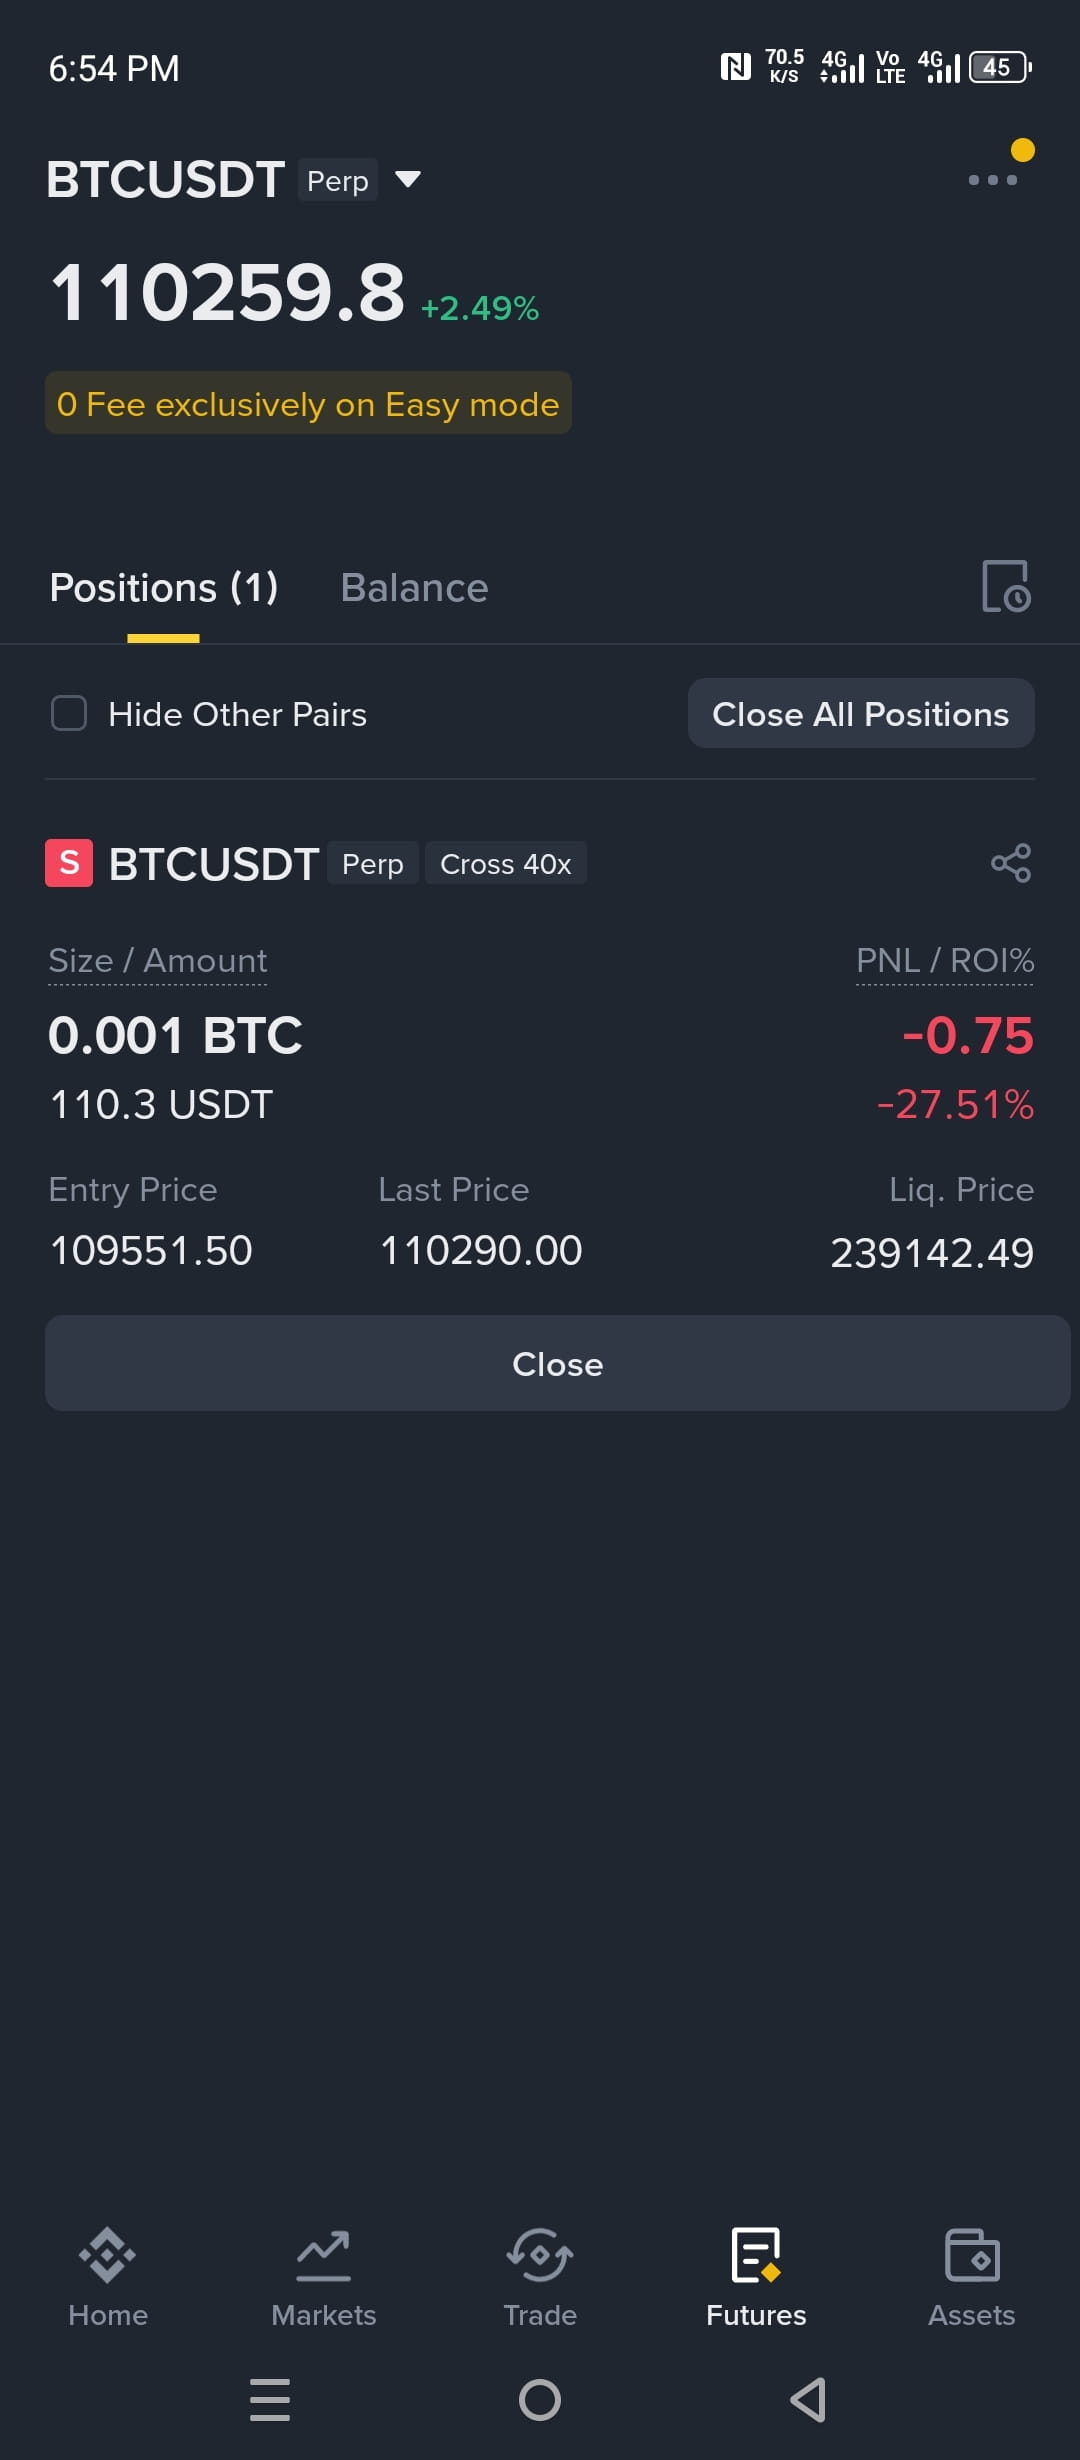The width and height of the screenshot is (1080, 2460).
Task: Tap the Size / Amount unit label
Action: point(158,961)
